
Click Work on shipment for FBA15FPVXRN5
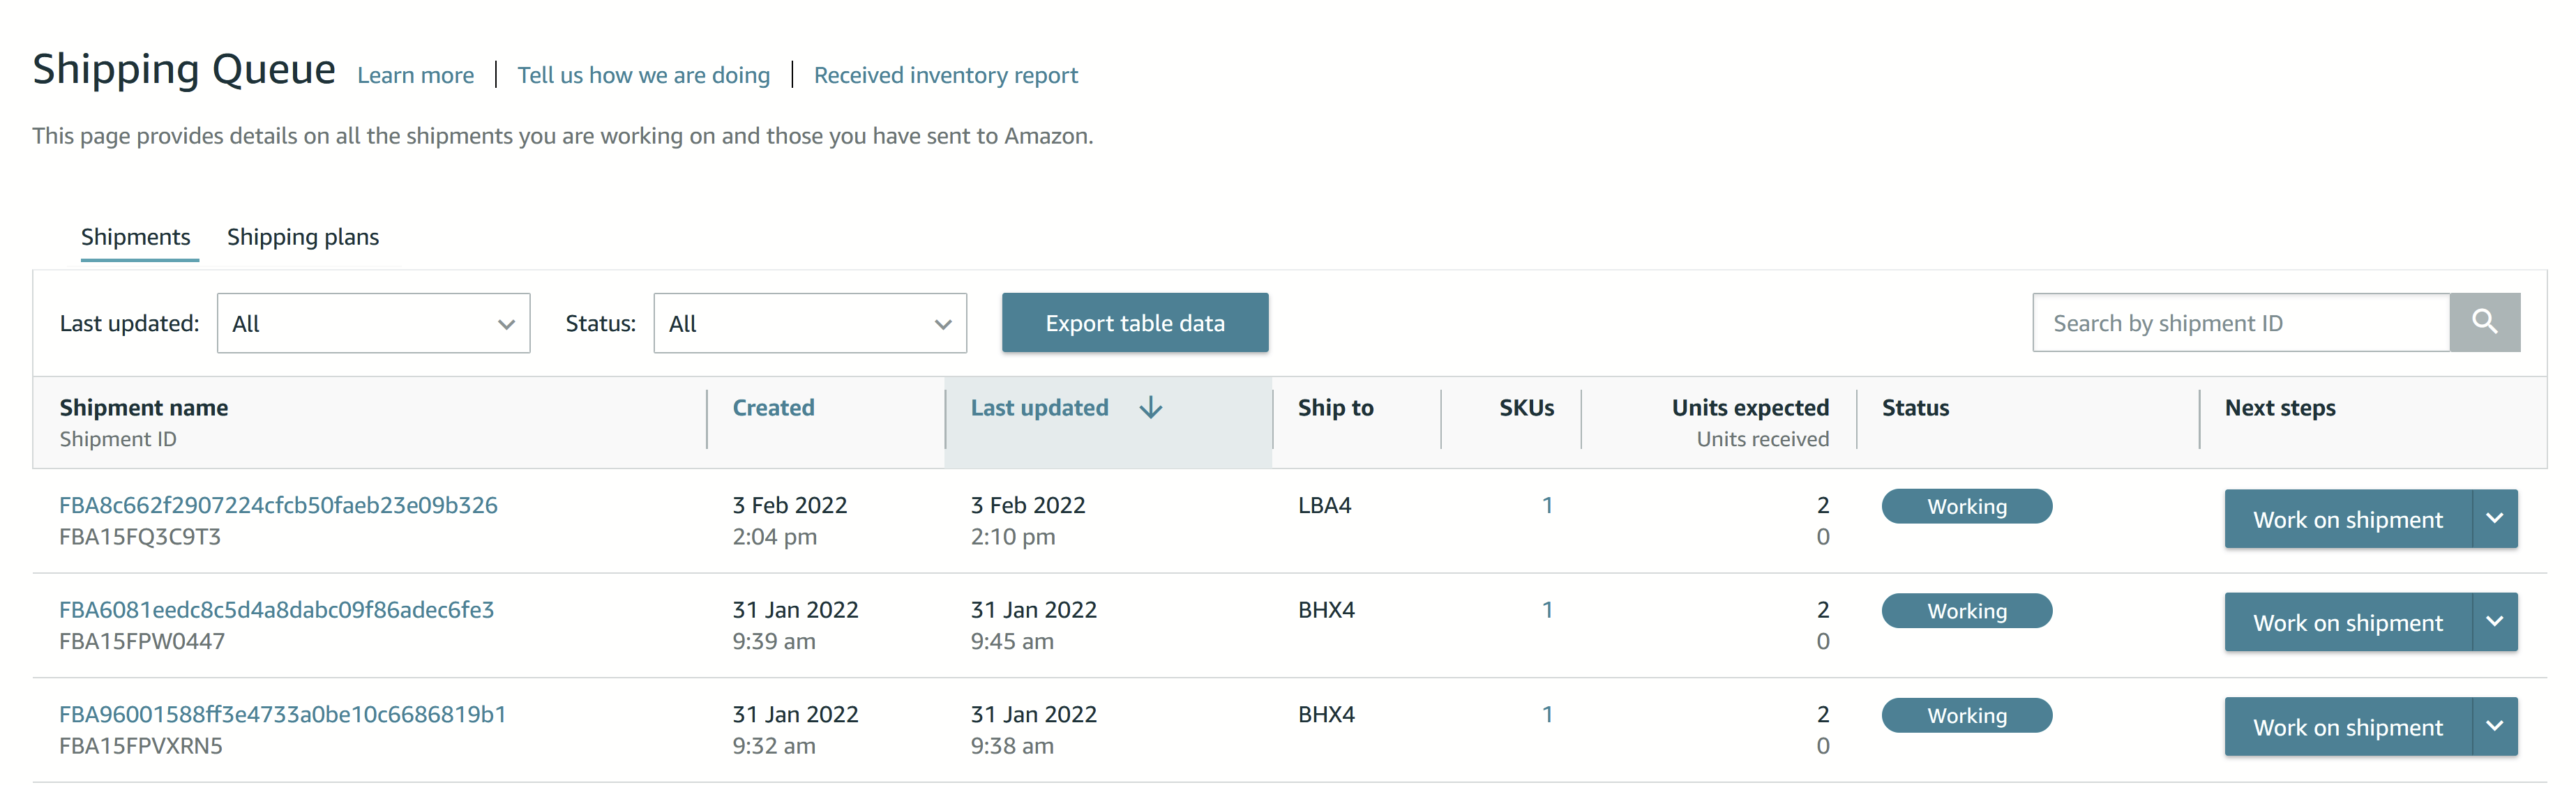pyautogui.click(x=2348, y=727)
